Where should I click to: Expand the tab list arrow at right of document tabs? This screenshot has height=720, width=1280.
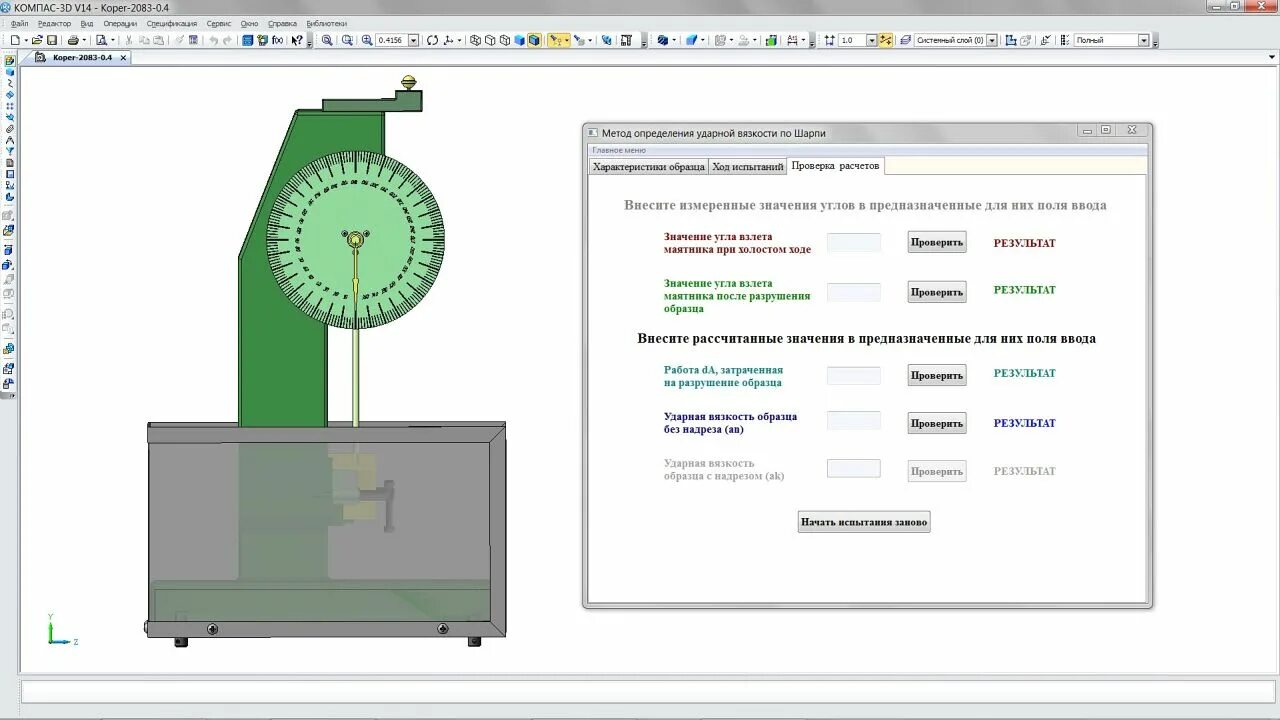click(x=1272, y=57)
